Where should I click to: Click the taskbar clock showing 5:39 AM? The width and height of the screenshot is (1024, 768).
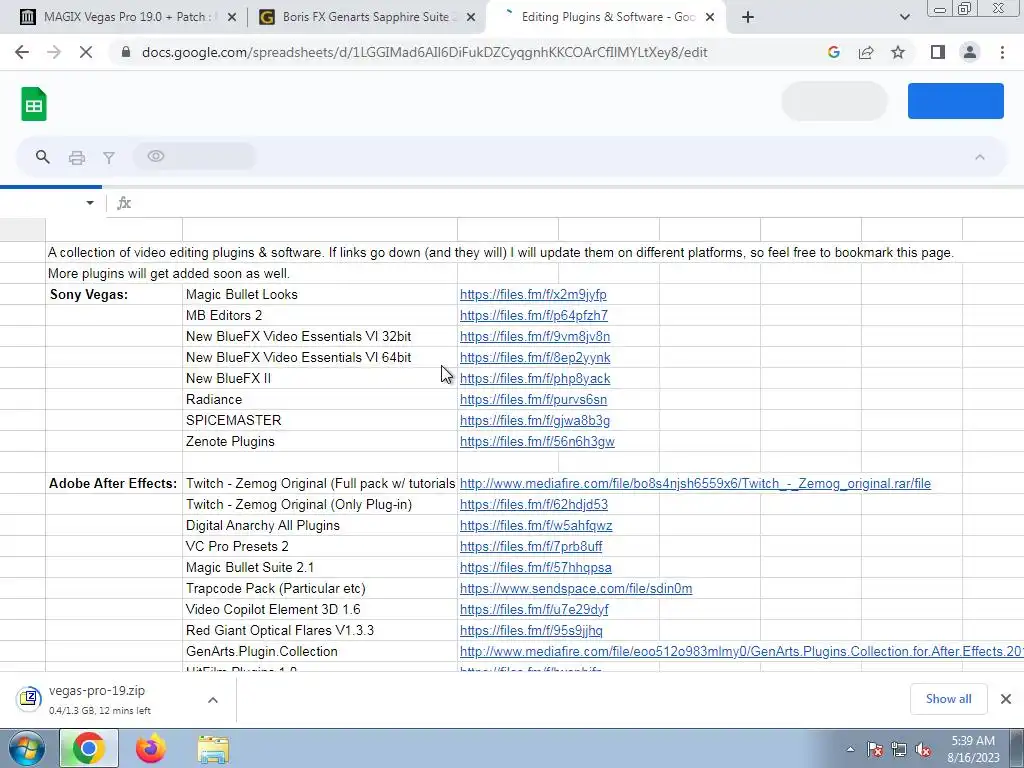(x=973, y=749)
